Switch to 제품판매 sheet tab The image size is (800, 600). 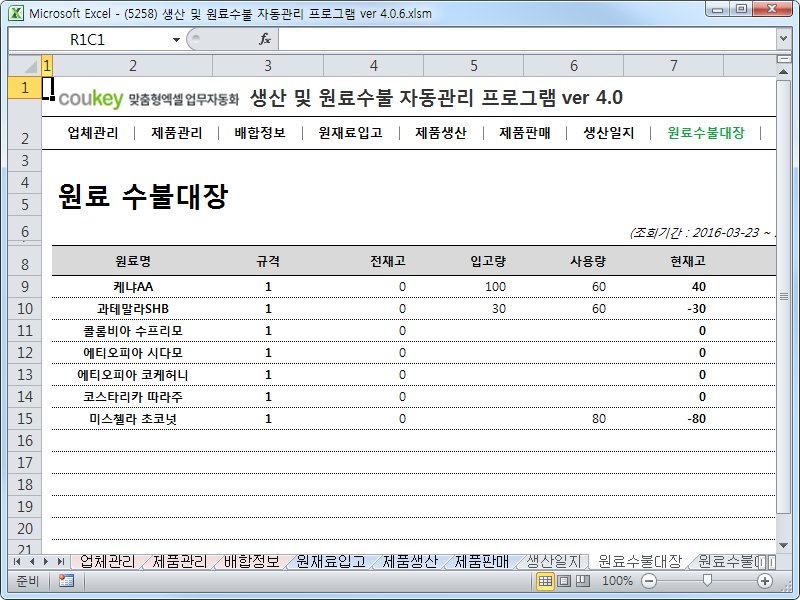click(x=482, y=562)
